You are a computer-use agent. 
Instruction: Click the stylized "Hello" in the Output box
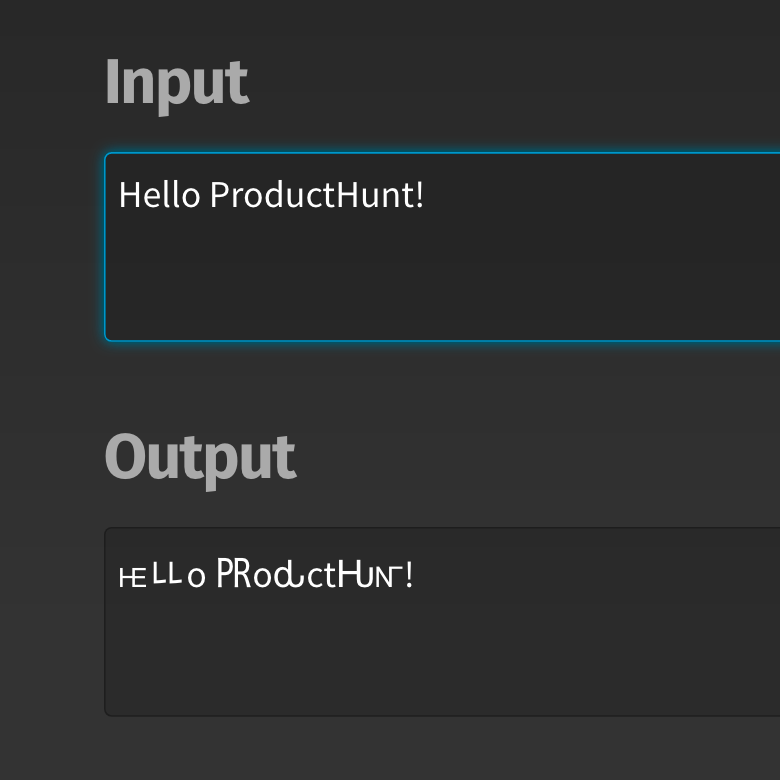(161, 576)
